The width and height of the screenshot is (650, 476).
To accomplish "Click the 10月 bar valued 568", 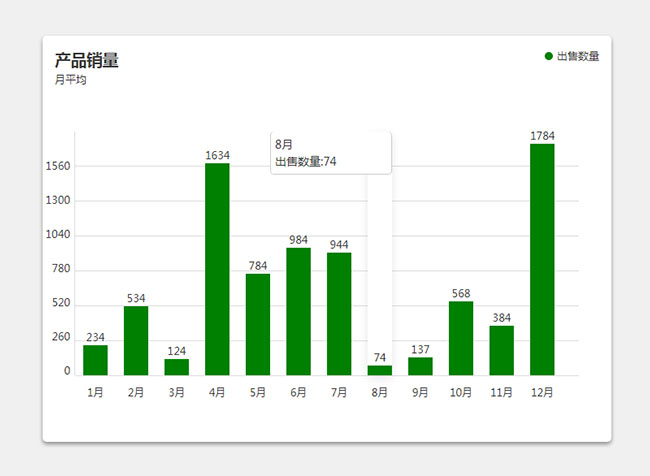I will coord(461,338).
